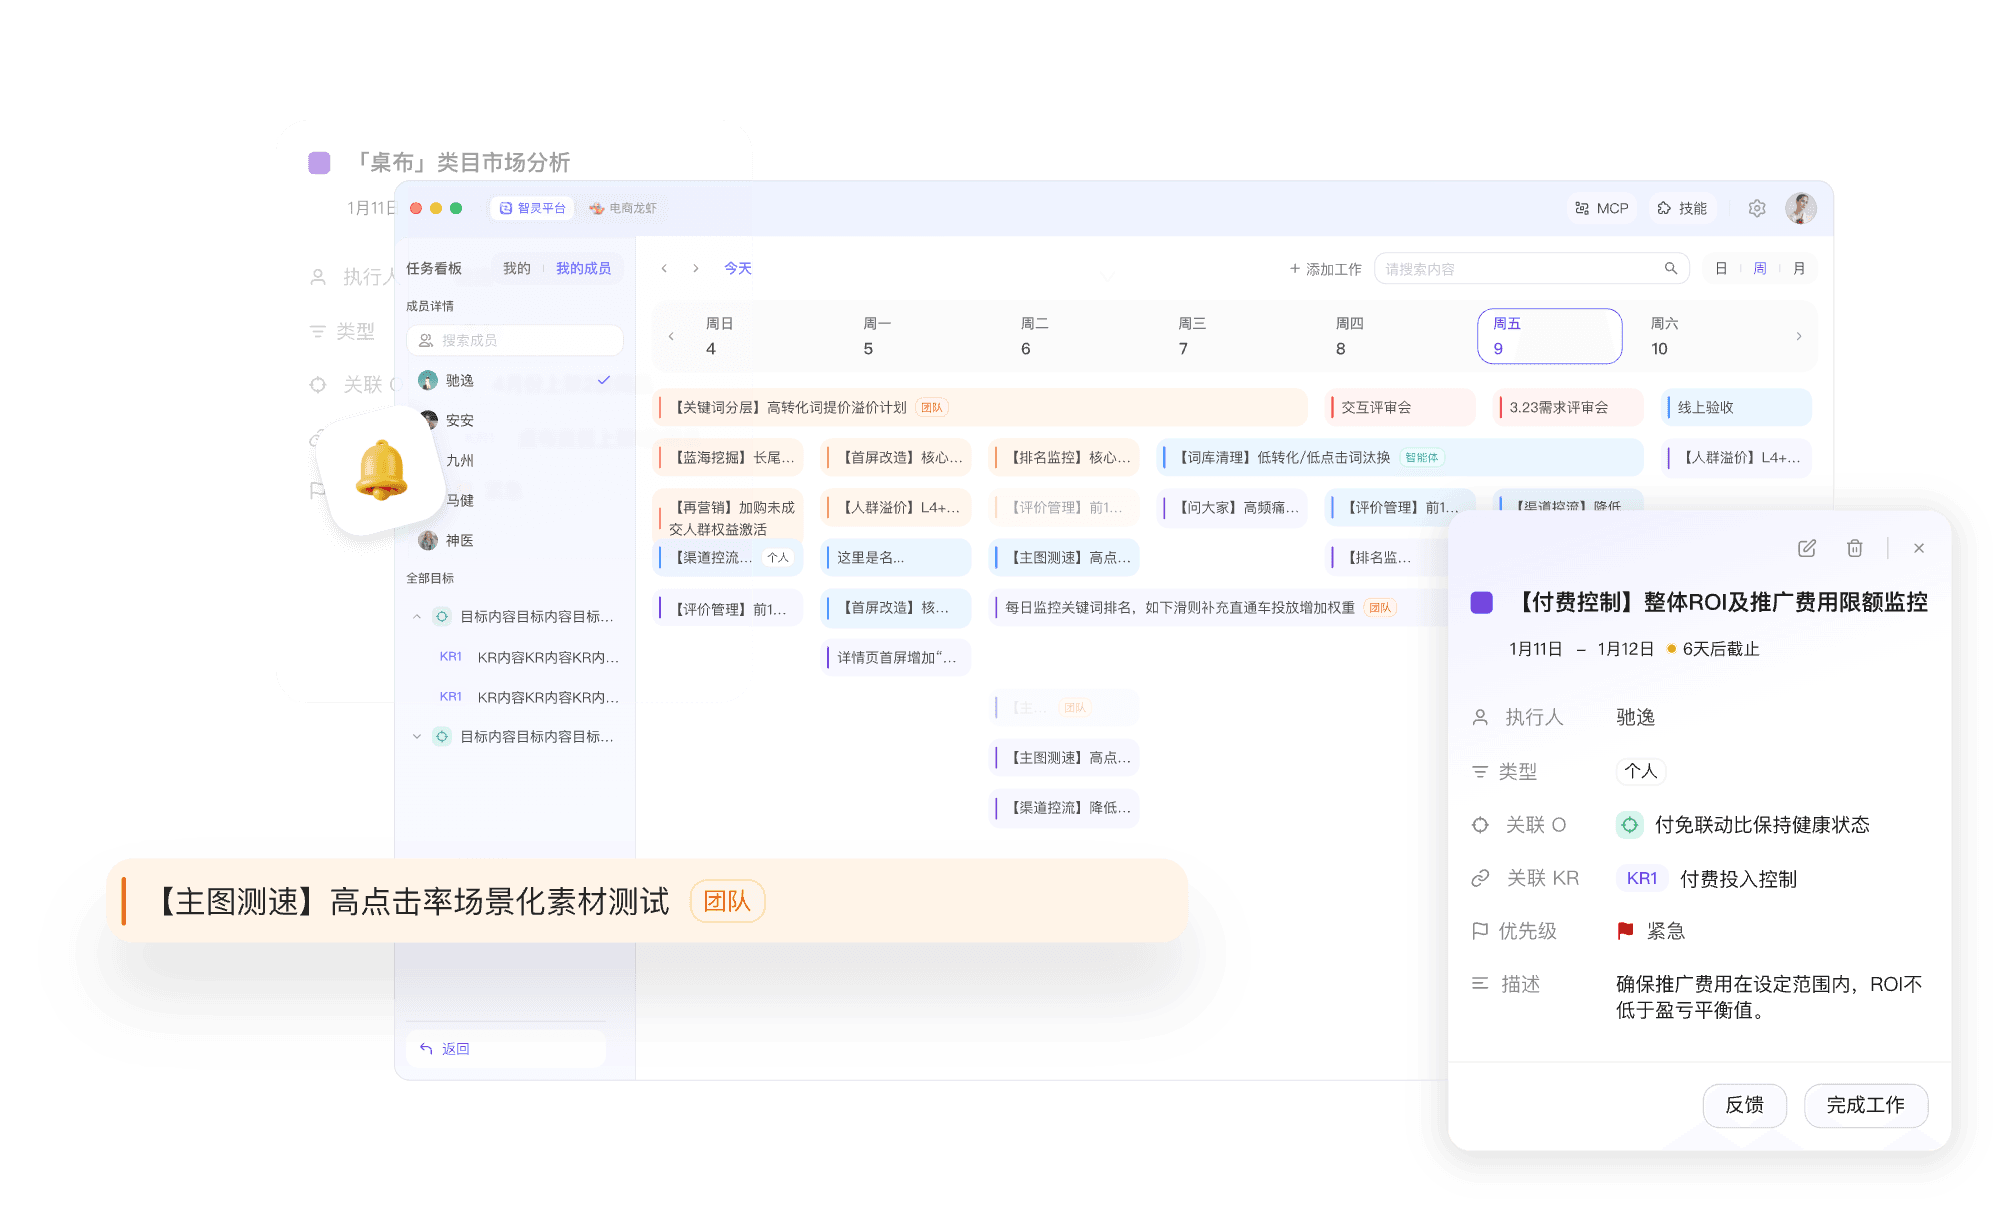Switch calendar view to 日 (day)
The height and width of the screenshot is (1215, 2010).
pos(1720,268)
